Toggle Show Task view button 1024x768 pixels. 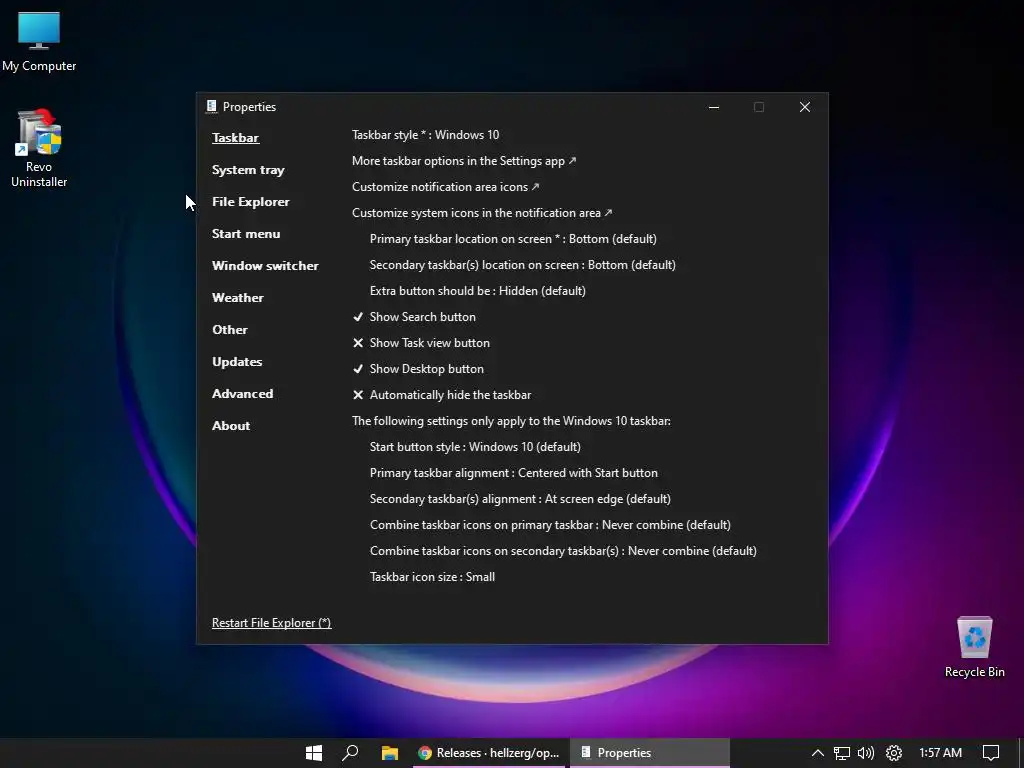click(x=422, y=343)
